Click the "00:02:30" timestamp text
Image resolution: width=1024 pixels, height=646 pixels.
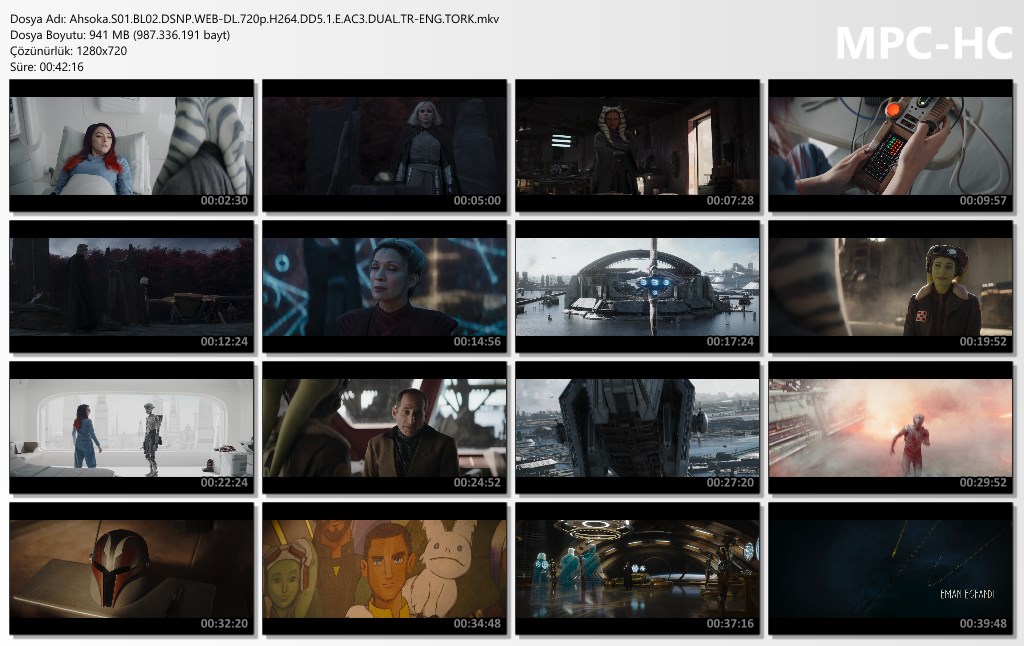(x=224, y=201)
